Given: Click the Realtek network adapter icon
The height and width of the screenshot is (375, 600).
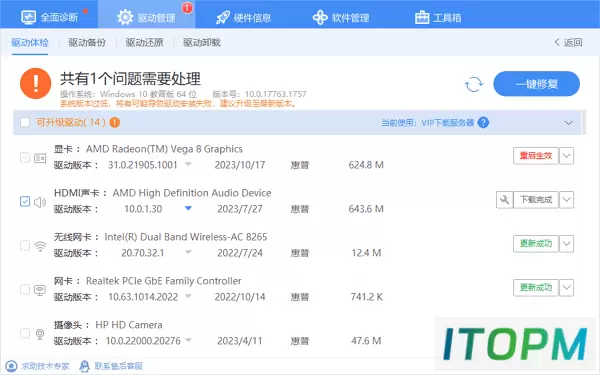Looking at the screenshot, I should tap(40, 290).
